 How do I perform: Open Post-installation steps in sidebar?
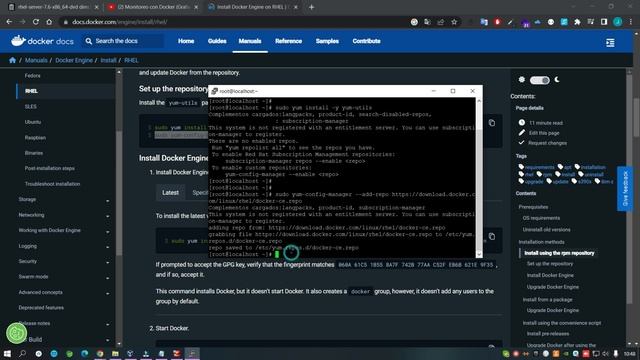pyautogui.click(x=49, y=168)
